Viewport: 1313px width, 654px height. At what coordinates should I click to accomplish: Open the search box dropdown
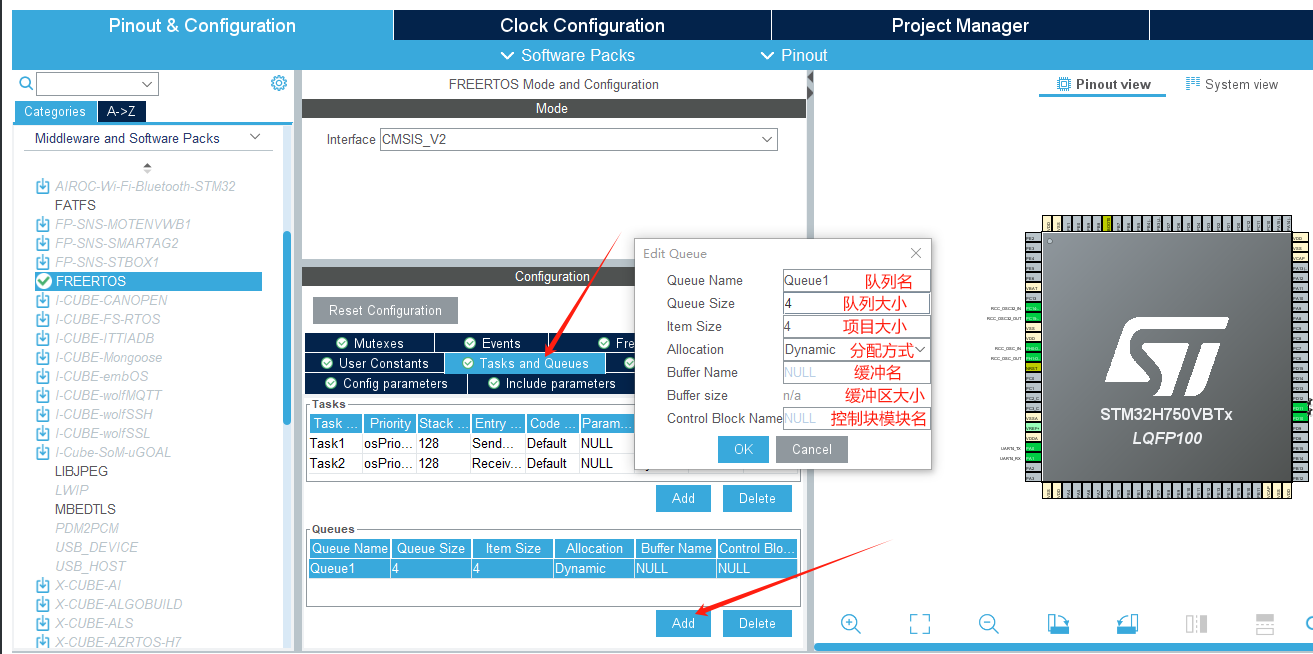(148, 84)
